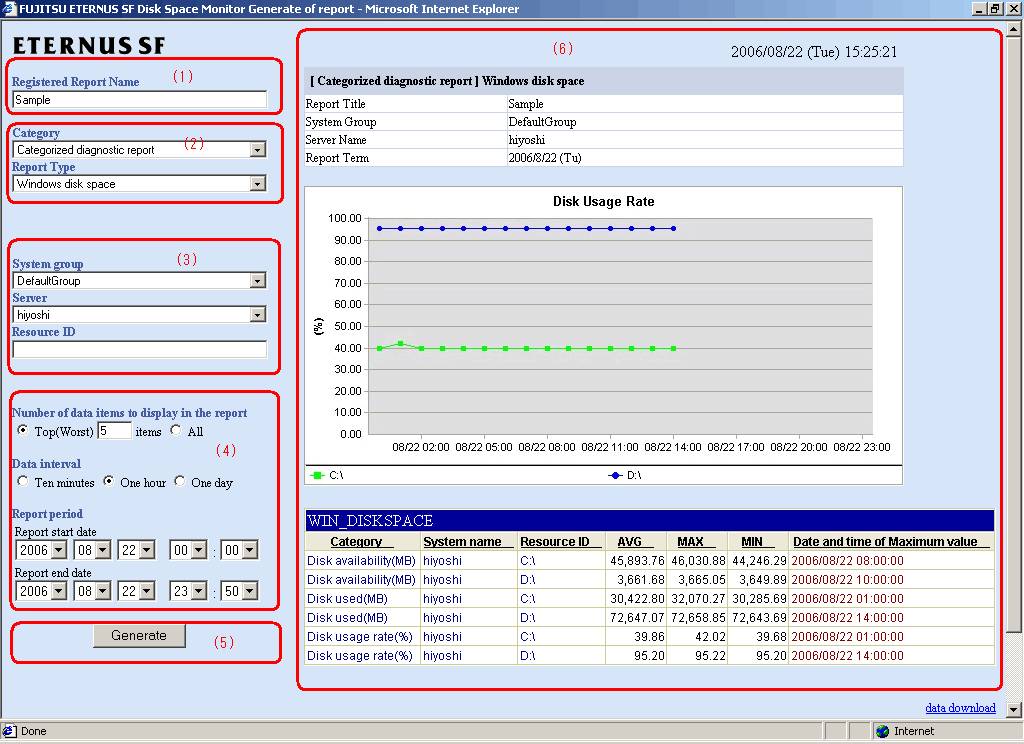Click the Internet zone globe icon

tap(883, 731)
